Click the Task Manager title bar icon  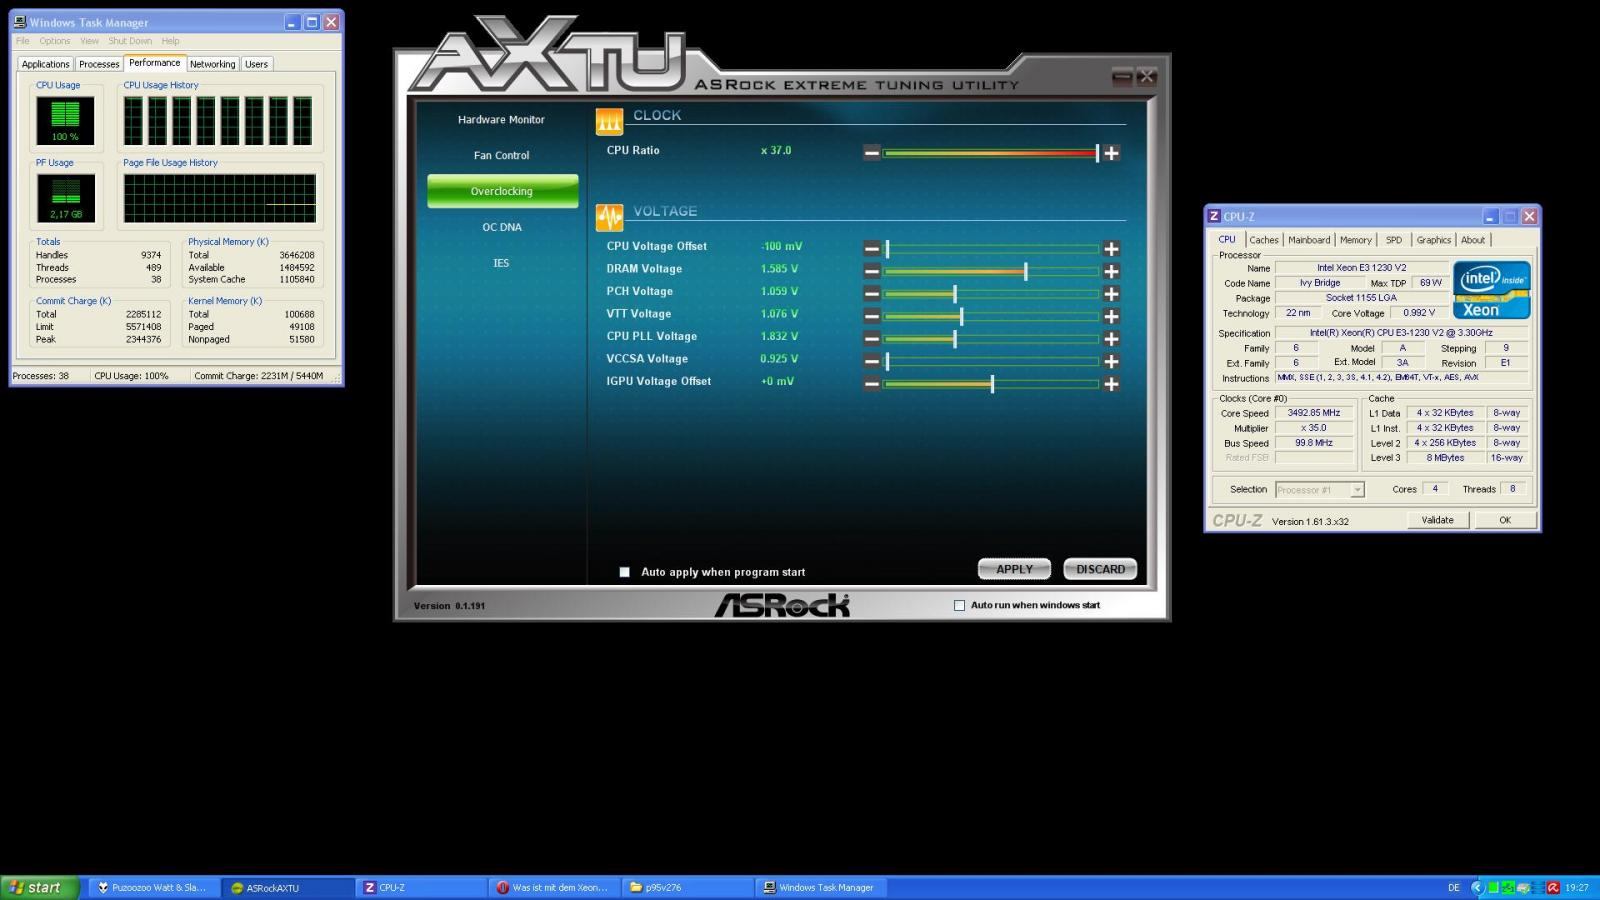[x=20, y=22]
